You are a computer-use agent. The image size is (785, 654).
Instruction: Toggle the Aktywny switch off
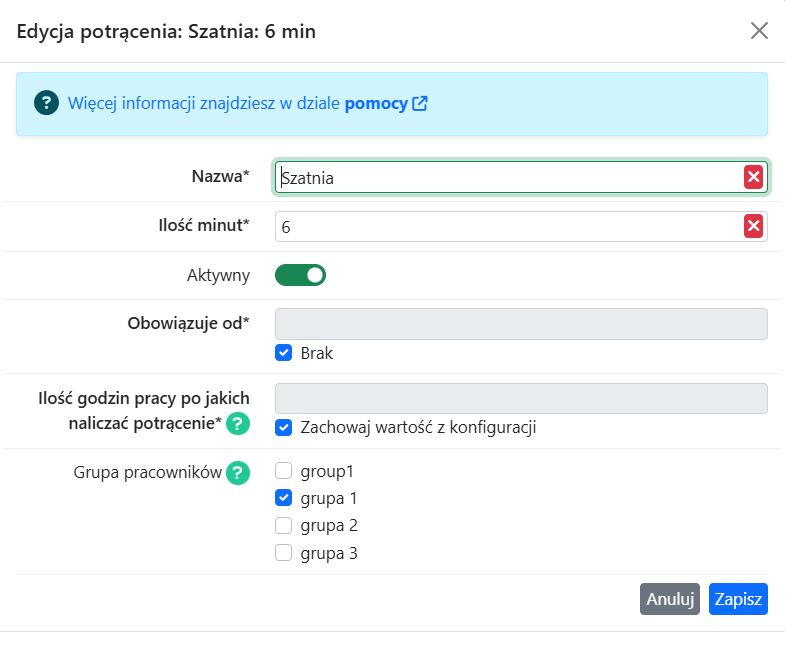[300, 275]
